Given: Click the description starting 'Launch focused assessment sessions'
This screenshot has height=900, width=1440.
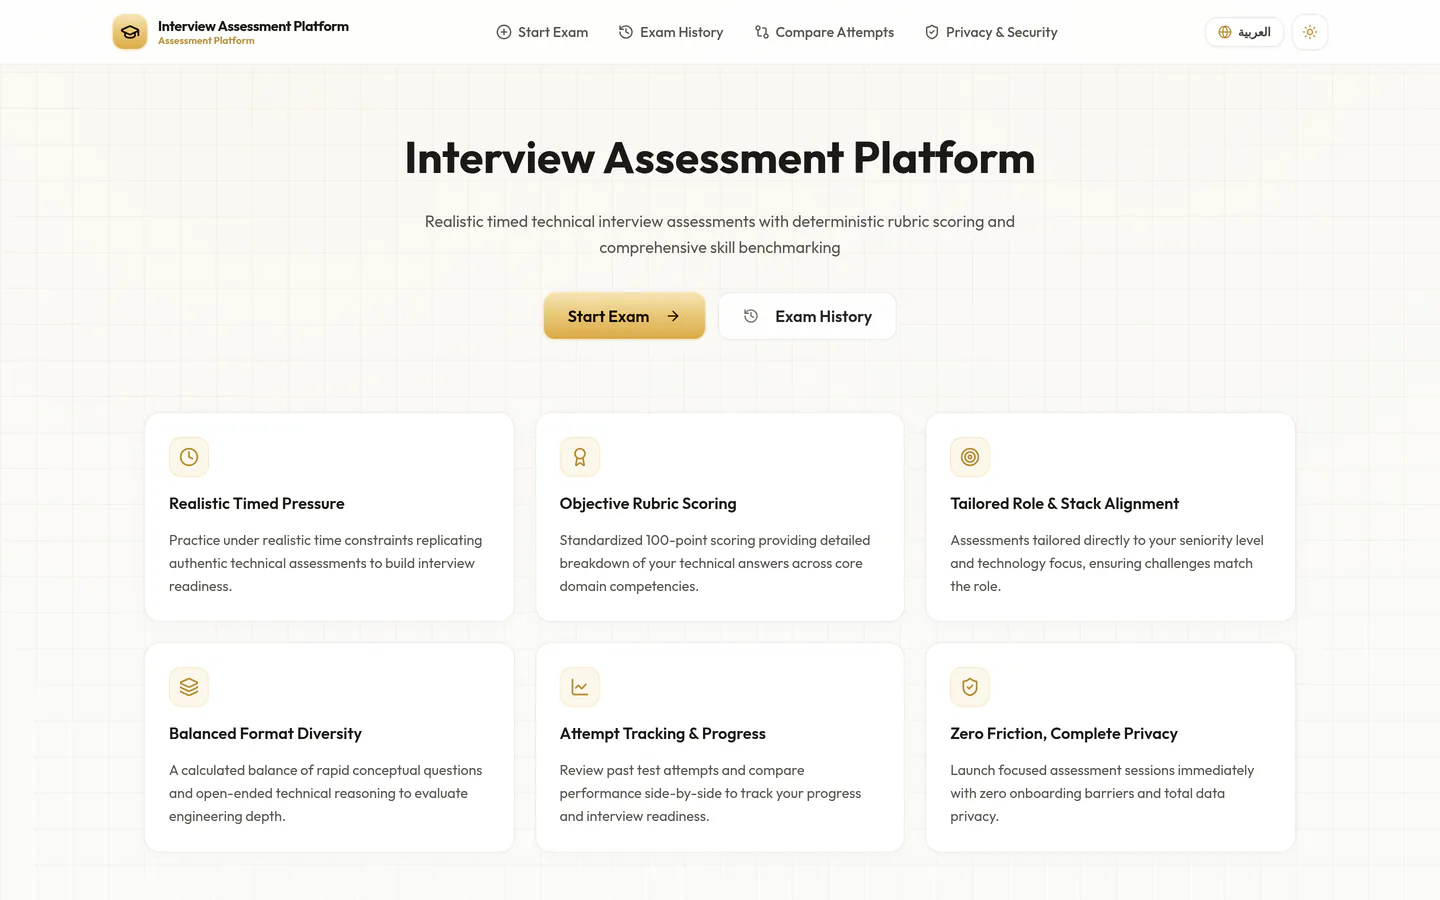Looking at the screenshot, I should 1102,793.
